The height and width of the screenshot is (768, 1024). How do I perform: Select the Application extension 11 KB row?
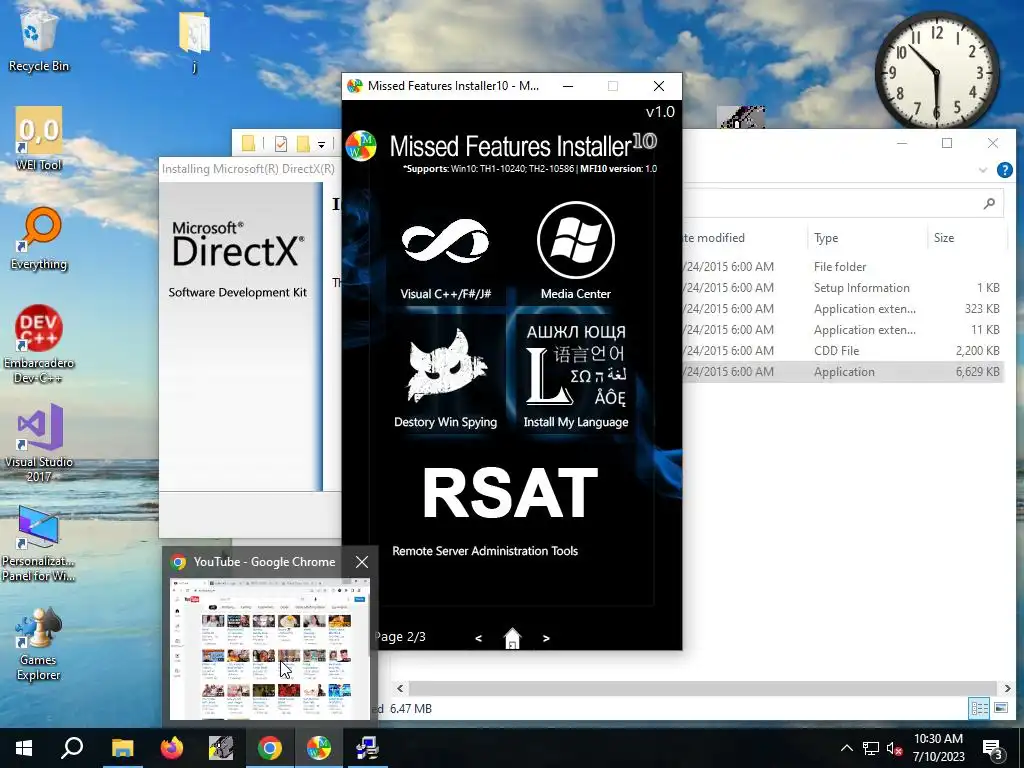click(x=842, y=329)
